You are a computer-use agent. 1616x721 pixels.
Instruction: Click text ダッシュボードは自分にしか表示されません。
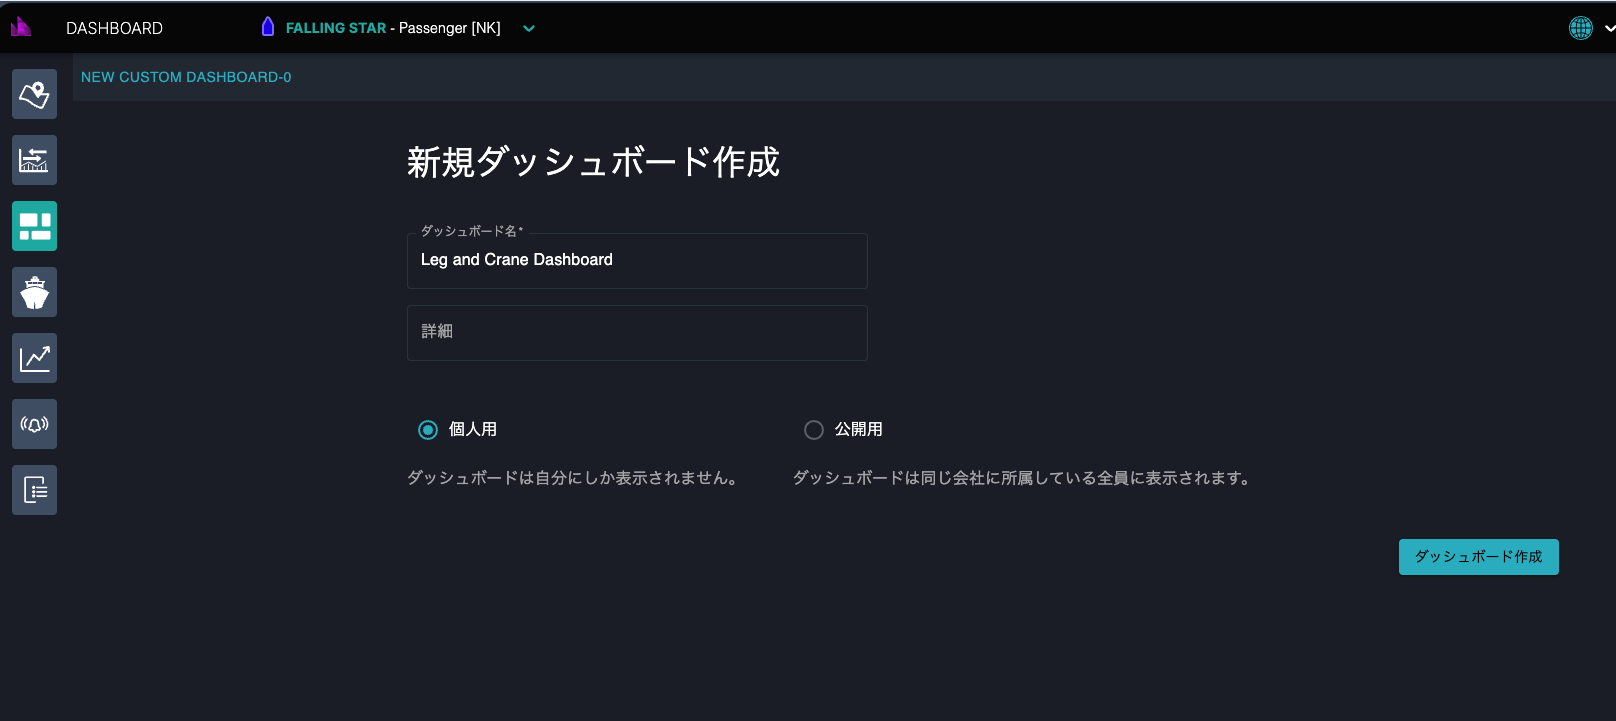[574, 478]
